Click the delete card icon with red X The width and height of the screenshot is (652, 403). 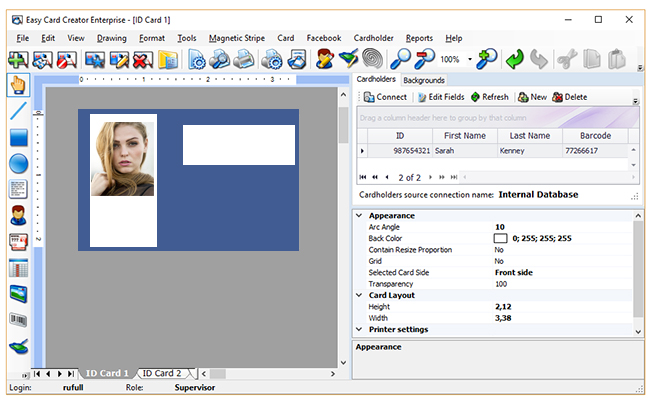(x=143, y=59)
